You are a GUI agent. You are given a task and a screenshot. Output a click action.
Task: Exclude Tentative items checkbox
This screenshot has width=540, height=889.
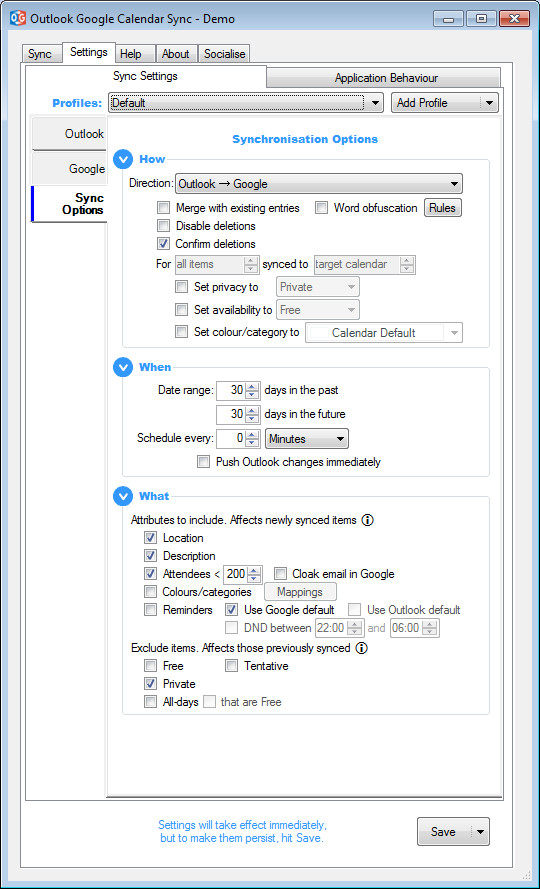coord(231,666)
